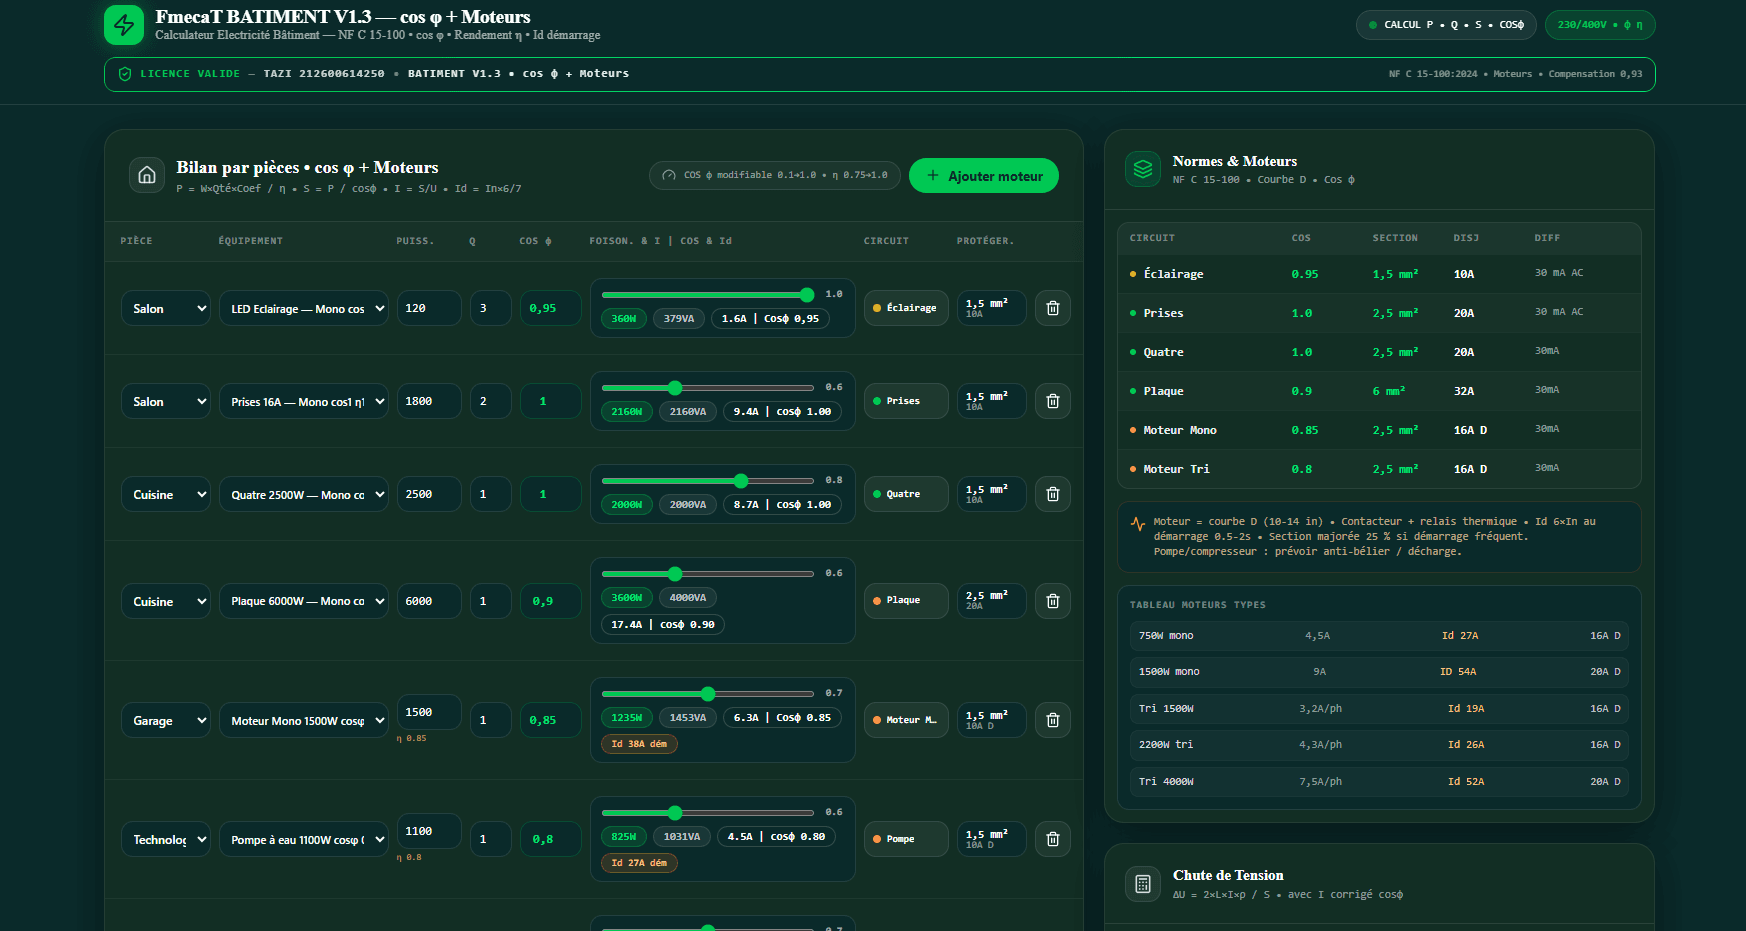1746x931 pixels.
Task: Click the CALCUL P Q S COSϕ pill
Action: (x=1446, y=25)
